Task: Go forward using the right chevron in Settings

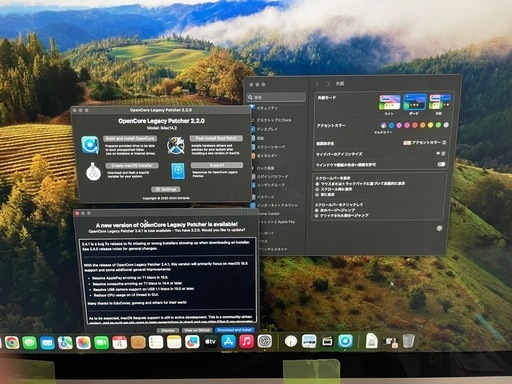Action: tap(328, 84)
